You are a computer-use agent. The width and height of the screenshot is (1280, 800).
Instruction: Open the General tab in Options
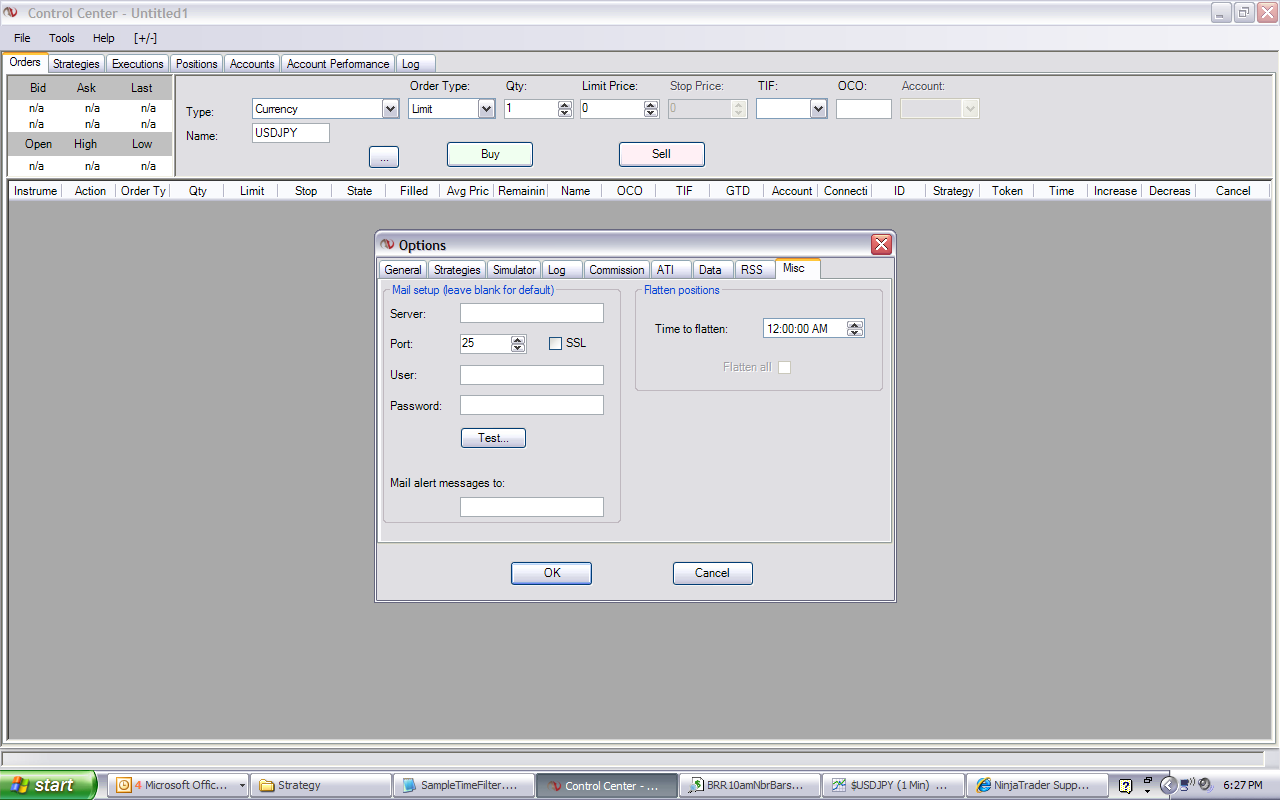pyautogui.click(x=403, y=270)
